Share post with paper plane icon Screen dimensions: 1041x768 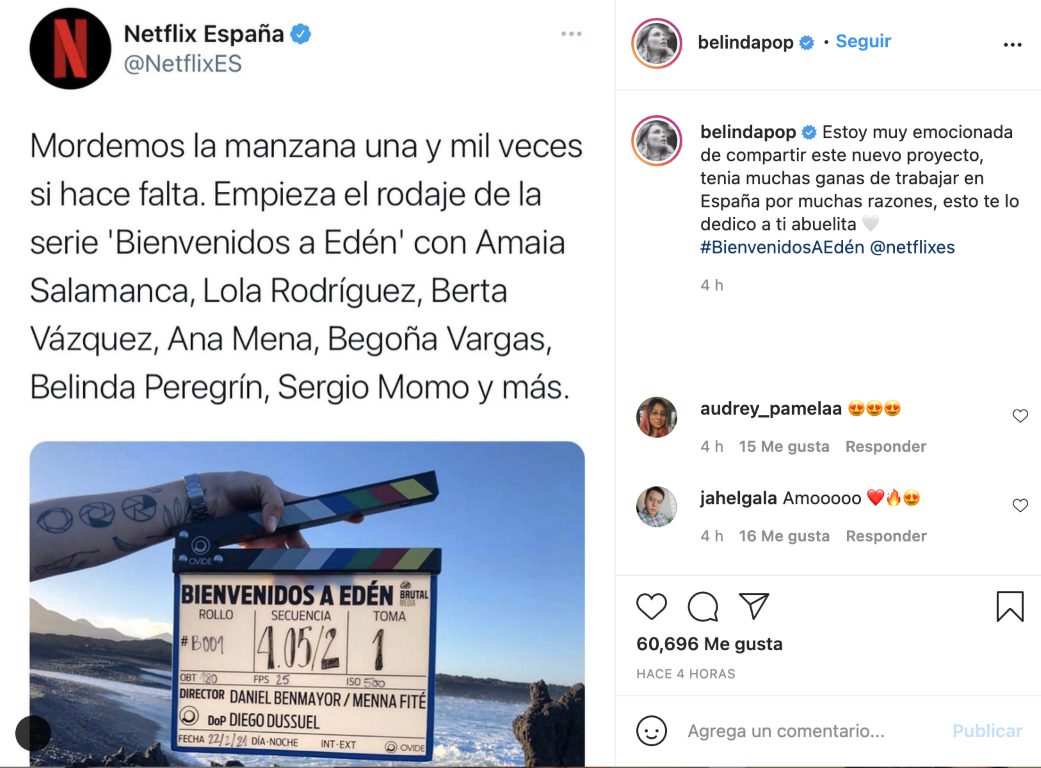pos(754,606)
